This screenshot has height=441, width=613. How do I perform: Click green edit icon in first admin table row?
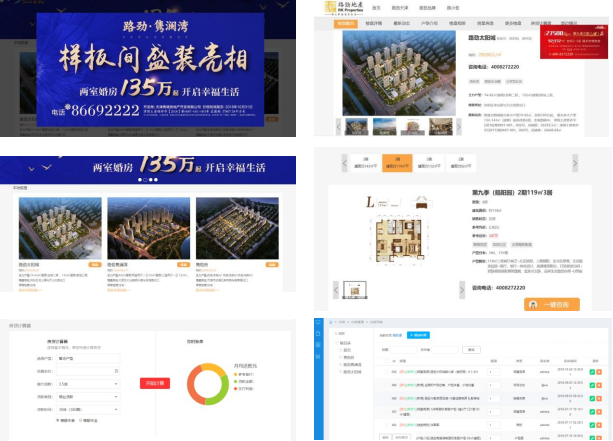pyautogui.click(x=592, y=372)
